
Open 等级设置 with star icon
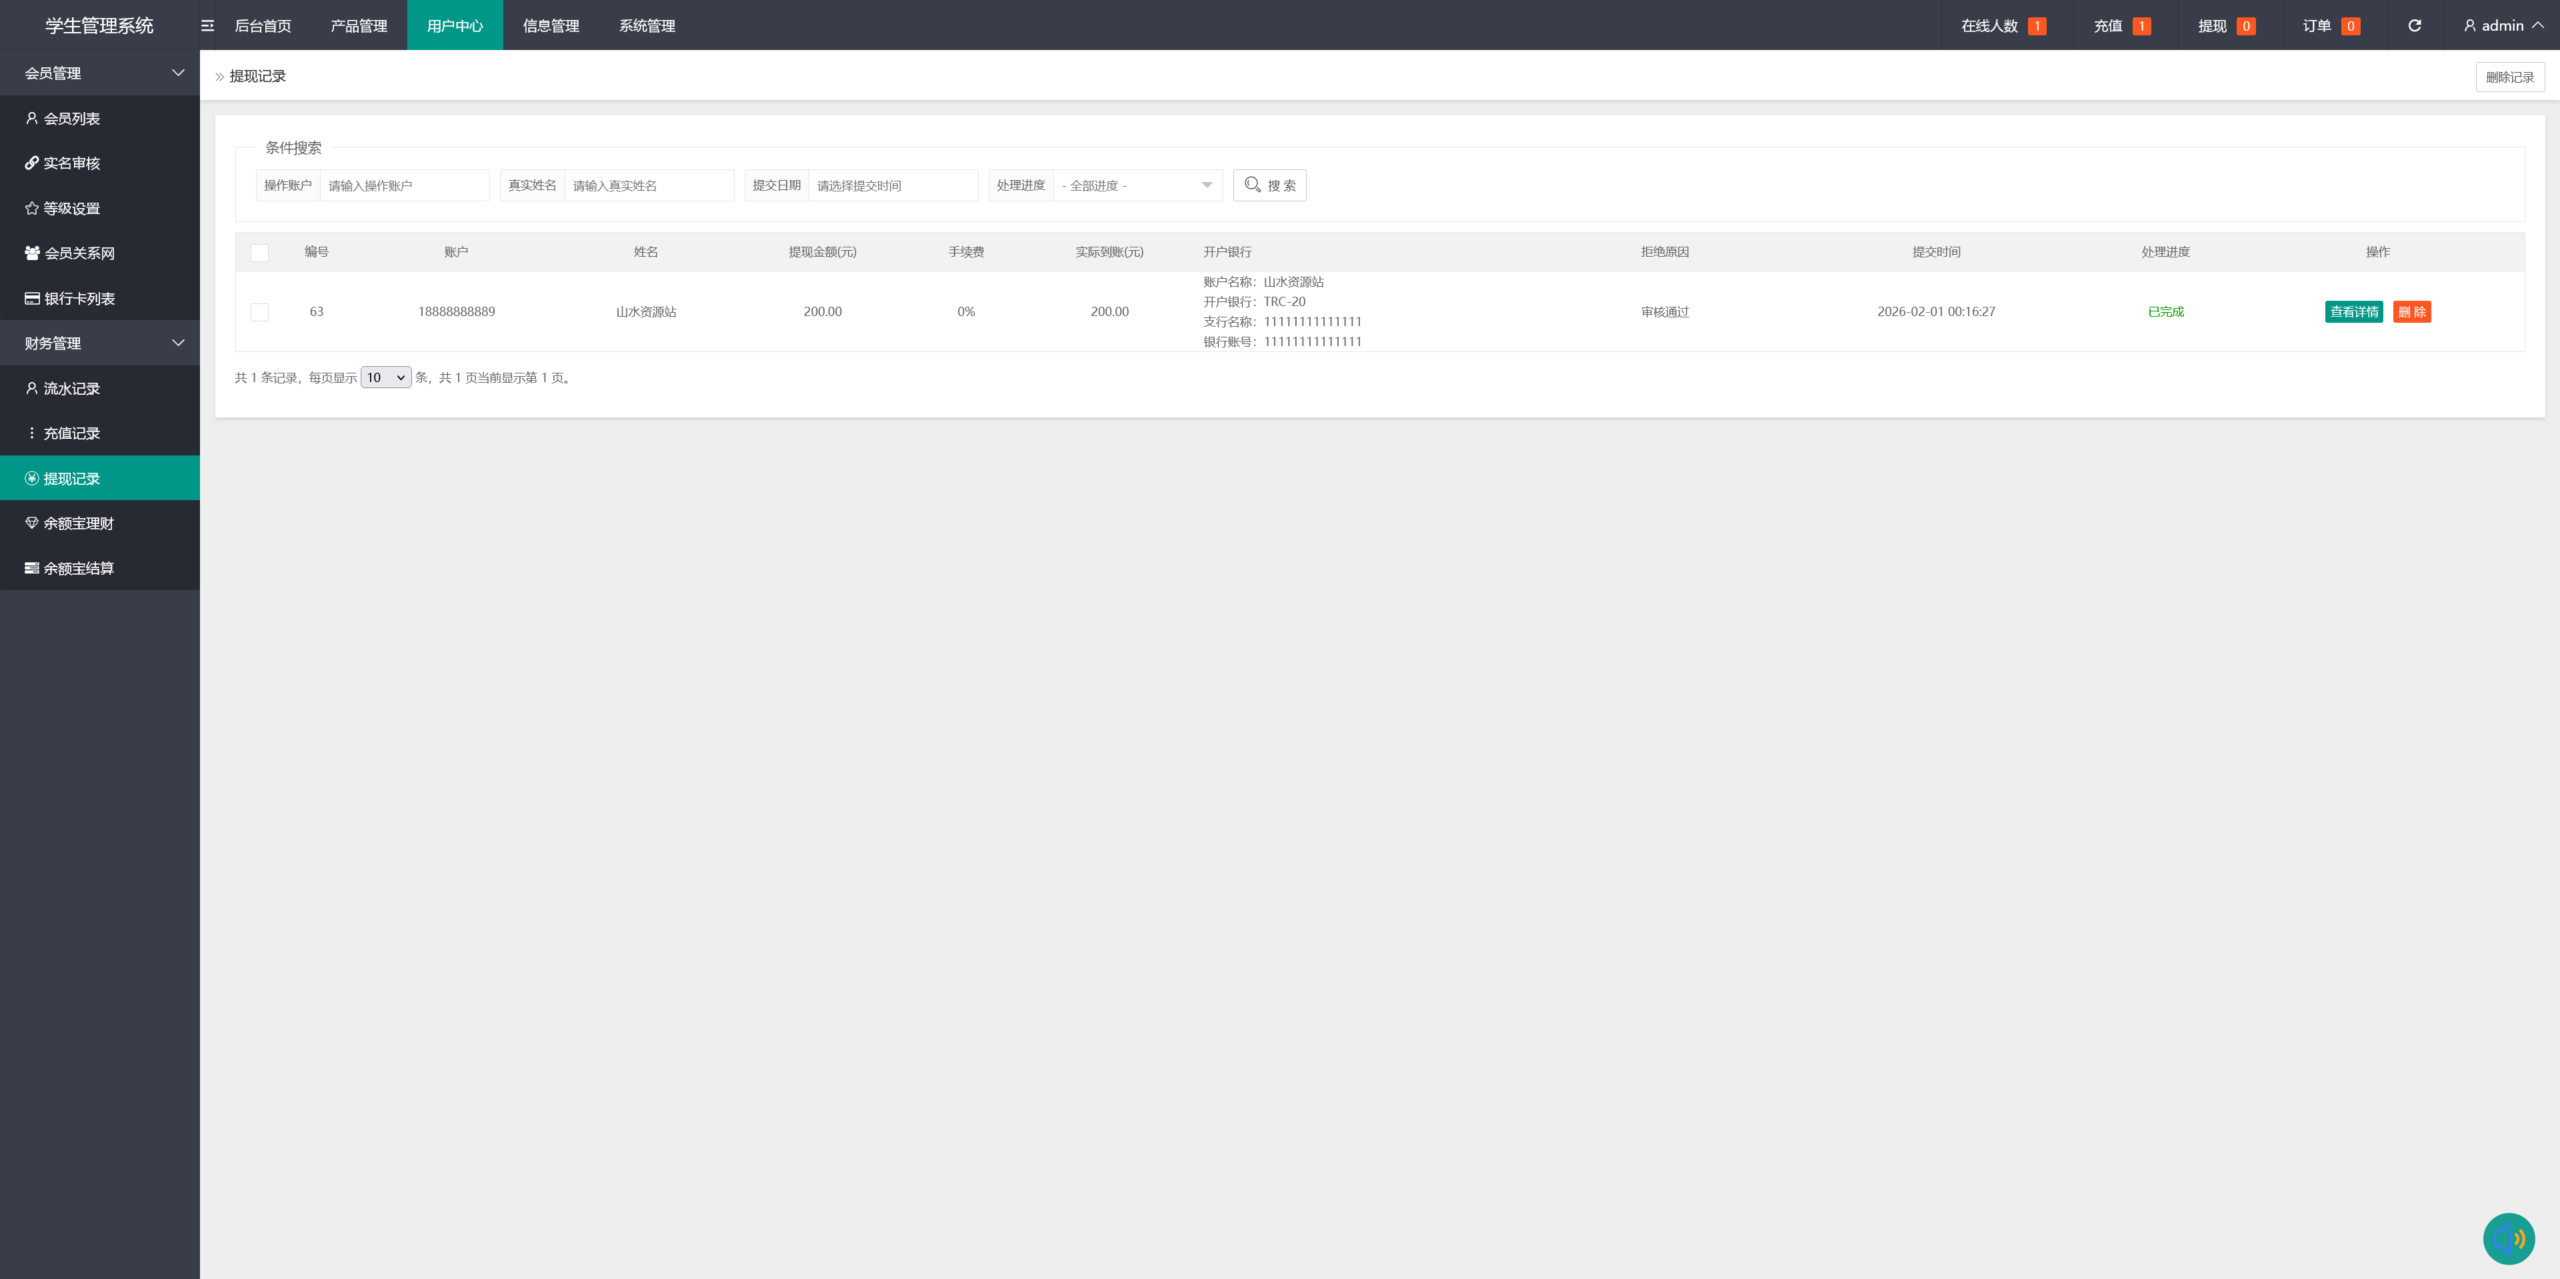pyautogui.click(x=72, y=208)
